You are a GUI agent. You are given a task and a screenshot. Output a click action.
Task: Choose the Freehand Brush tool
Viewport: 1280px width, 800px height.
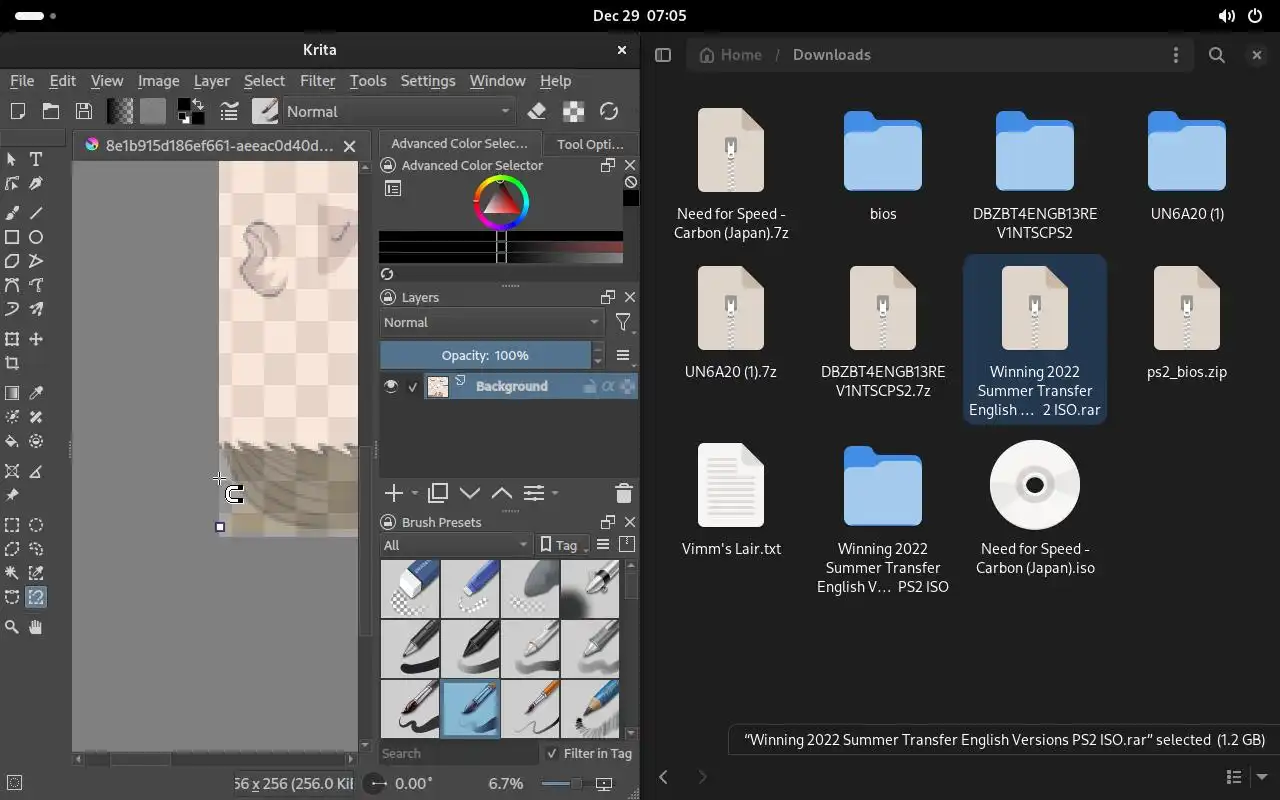pyautogui.click(x=12, y=213)
